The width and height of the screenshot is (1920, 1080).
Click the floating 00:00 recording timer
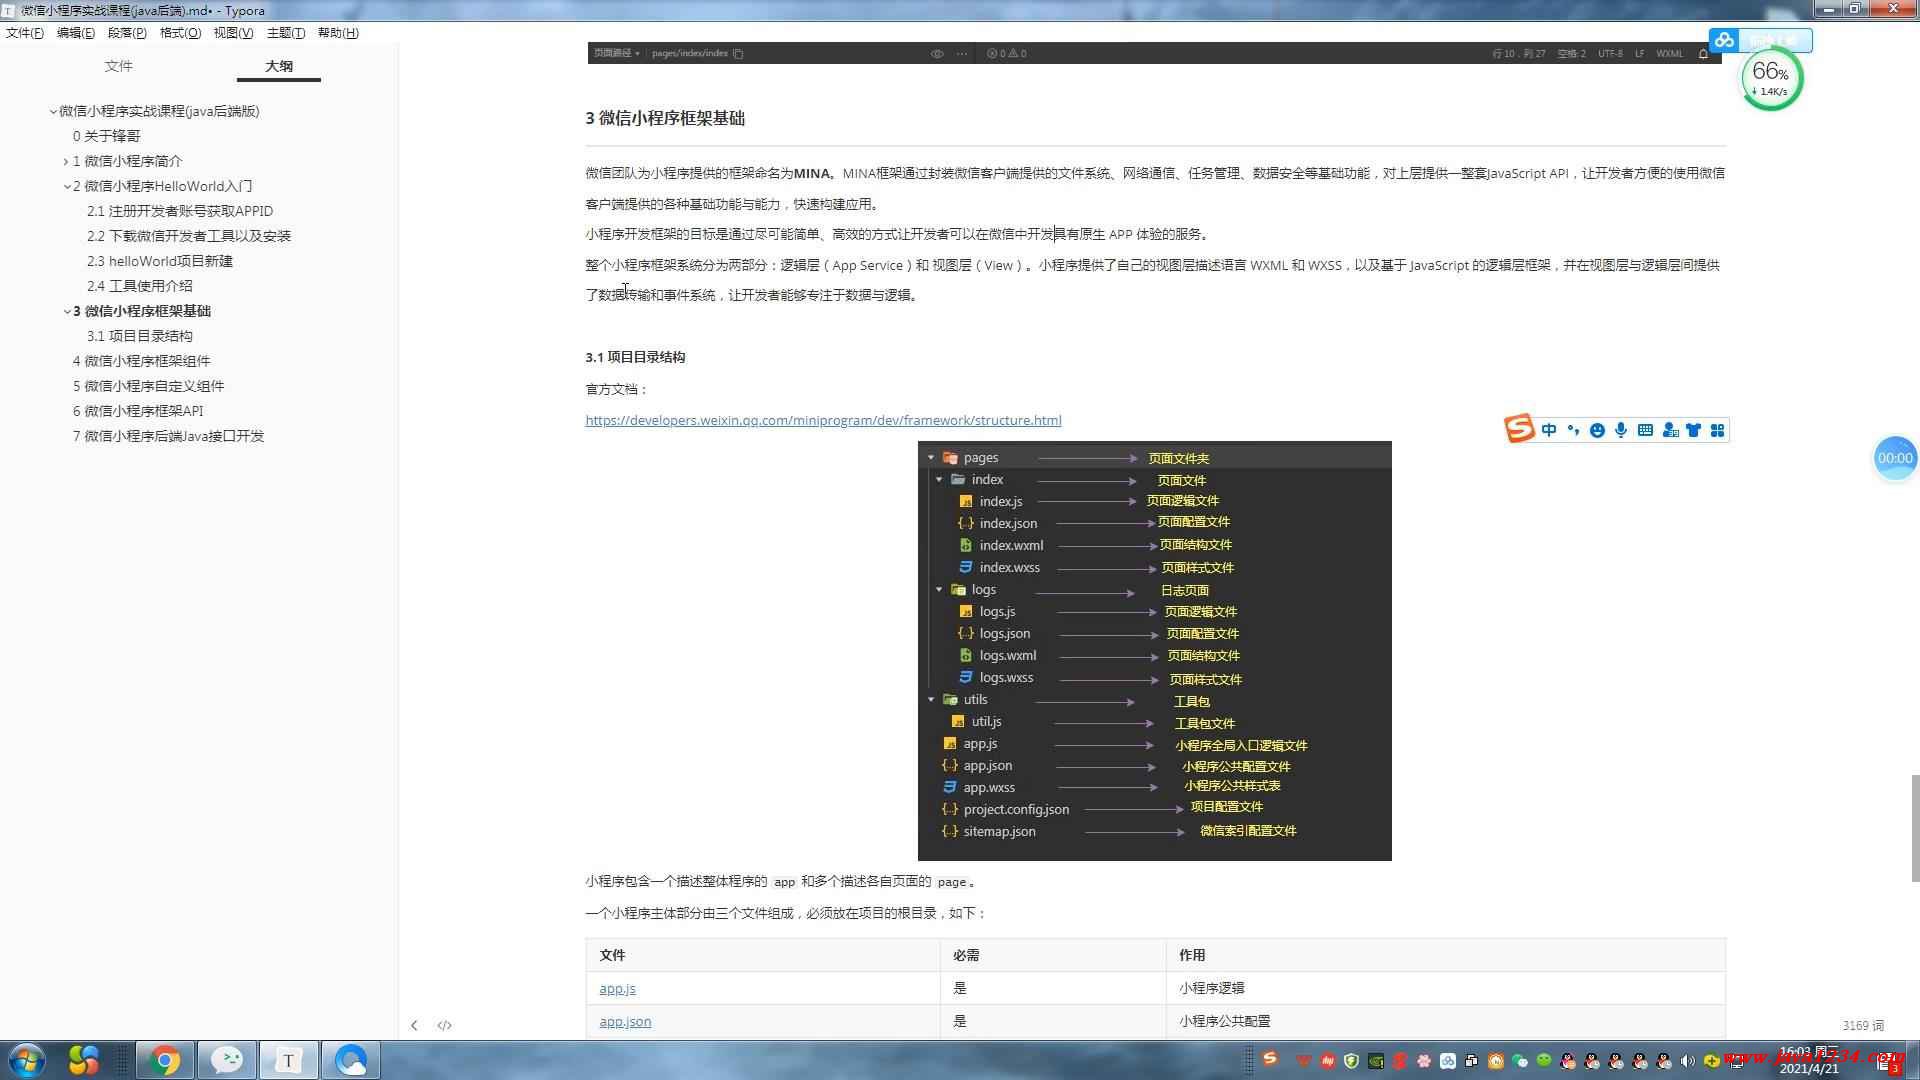pos(1895,458)
